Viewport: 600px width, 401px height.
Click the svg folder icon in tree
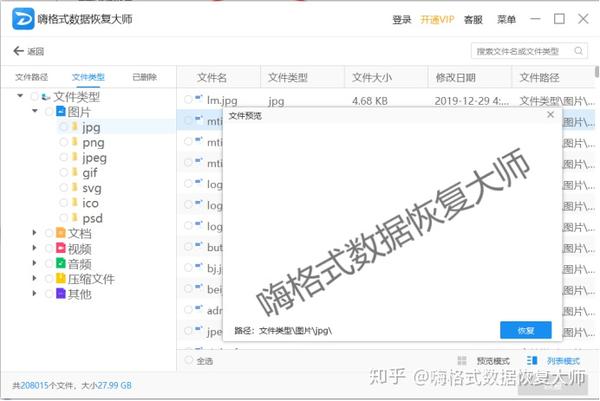[x=75, y=187]
